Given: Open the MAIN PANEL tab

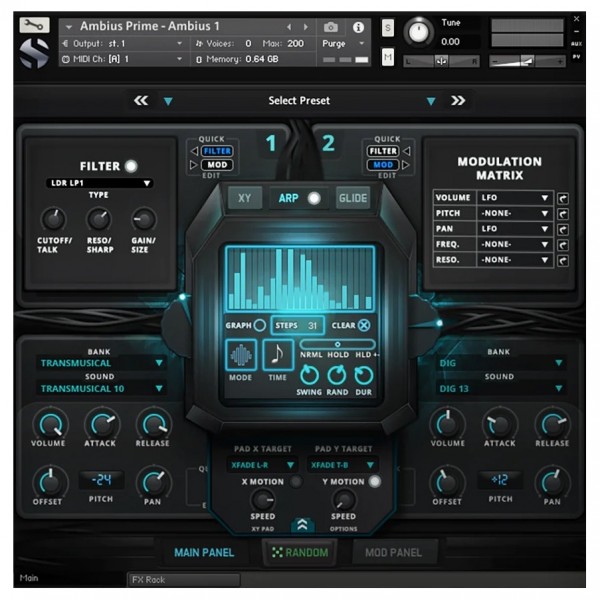Looking at the screenshot, I should [x=204, y=553].
